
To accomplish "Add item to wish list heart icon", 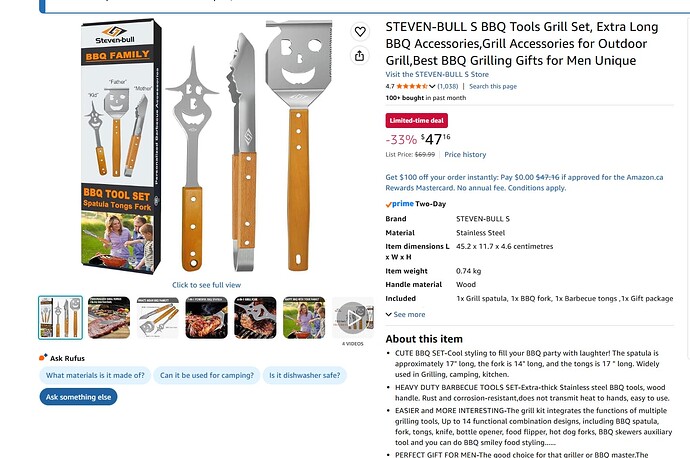I will pos(360,32).
